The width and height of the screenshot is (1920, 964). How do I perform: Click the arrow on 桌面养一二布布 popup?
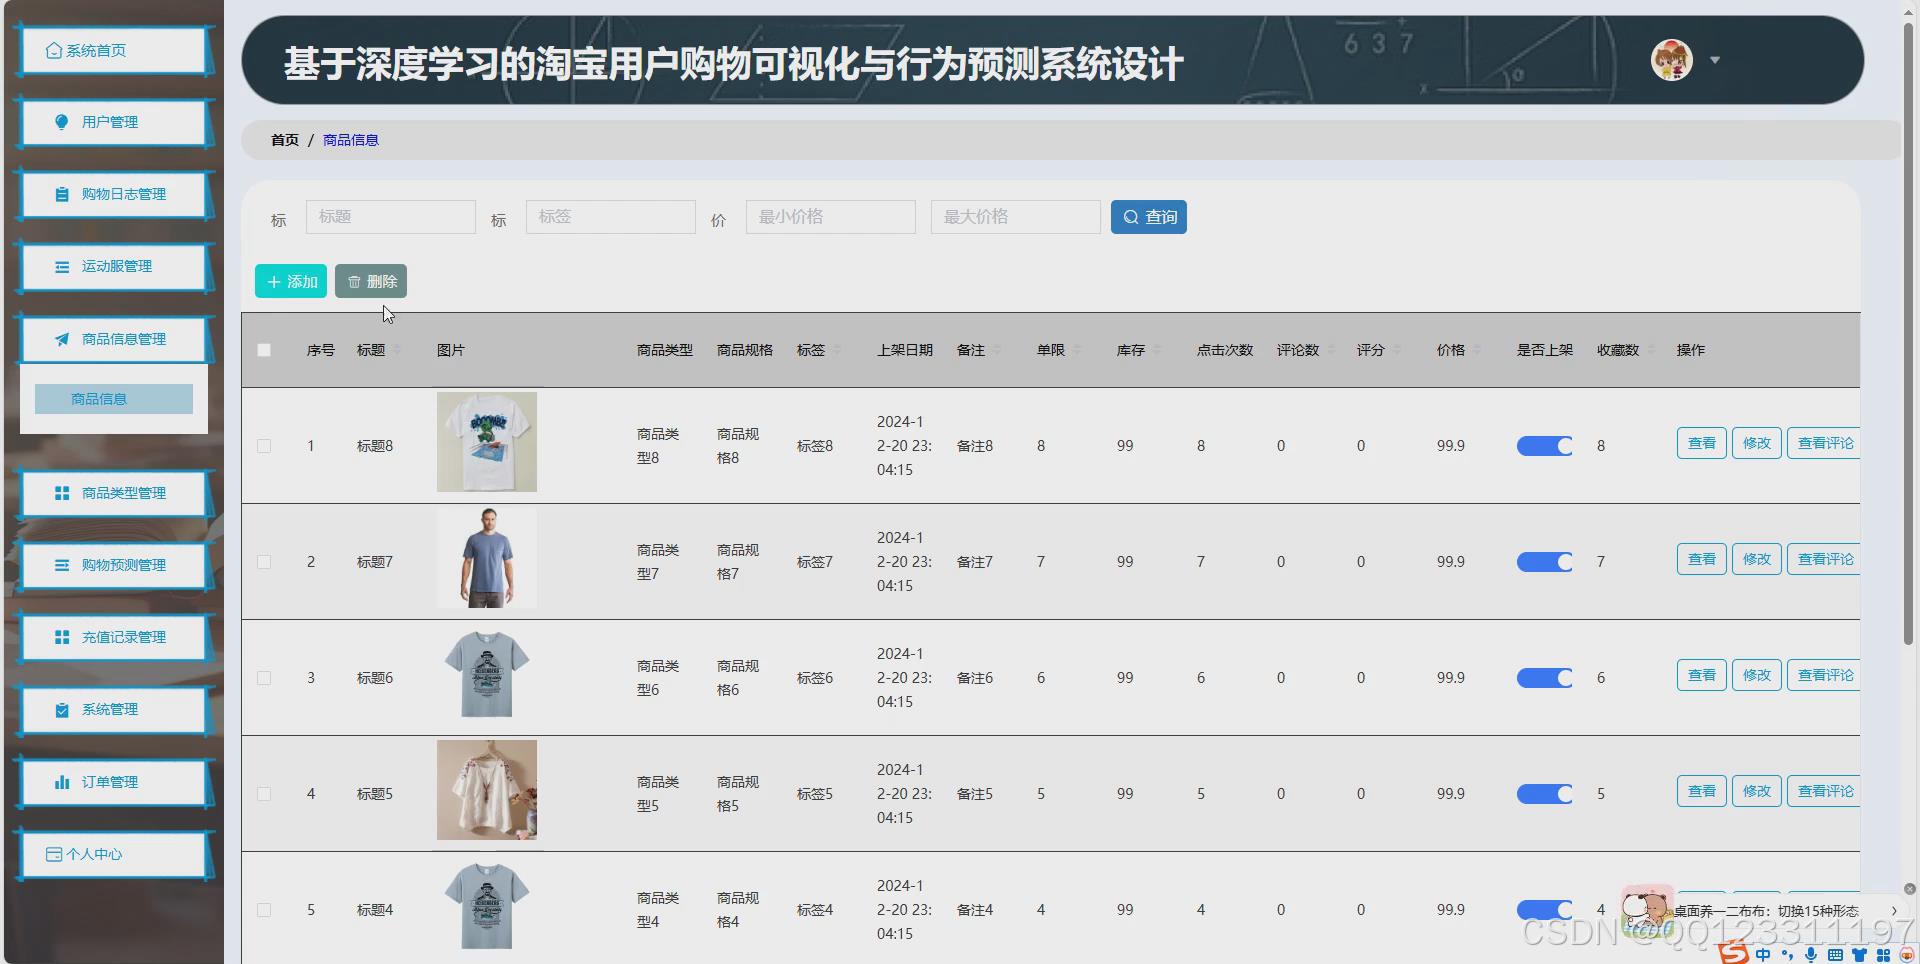coord(1894,911)
